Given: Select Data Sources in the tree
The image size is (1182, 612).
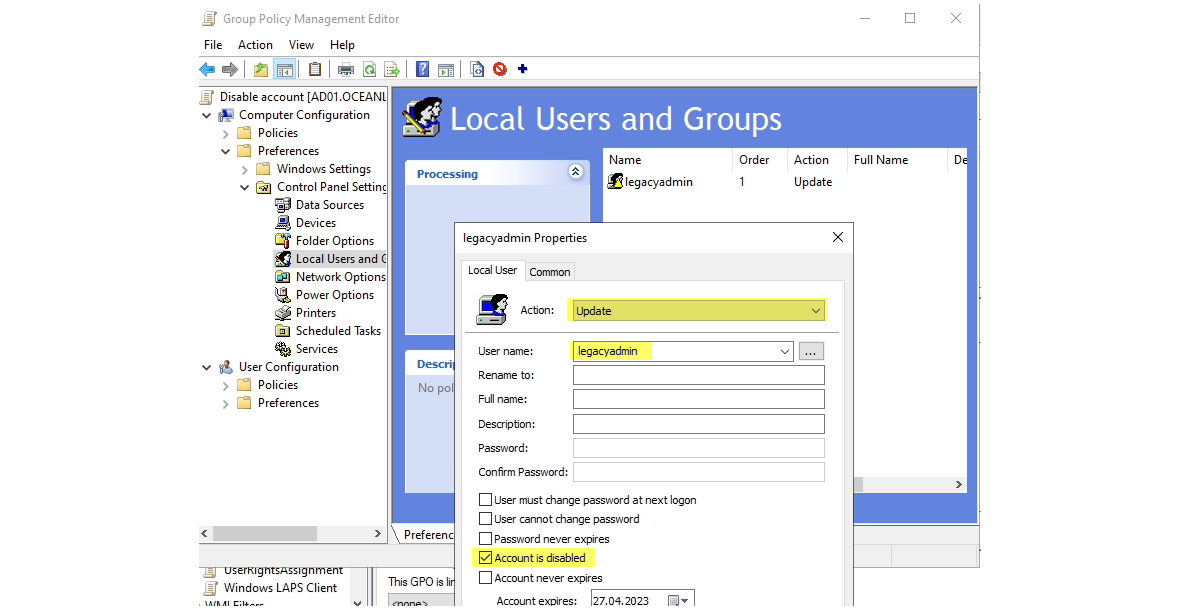Looking at the screenshot, I should pyautogui.click(x=329, y=205).
